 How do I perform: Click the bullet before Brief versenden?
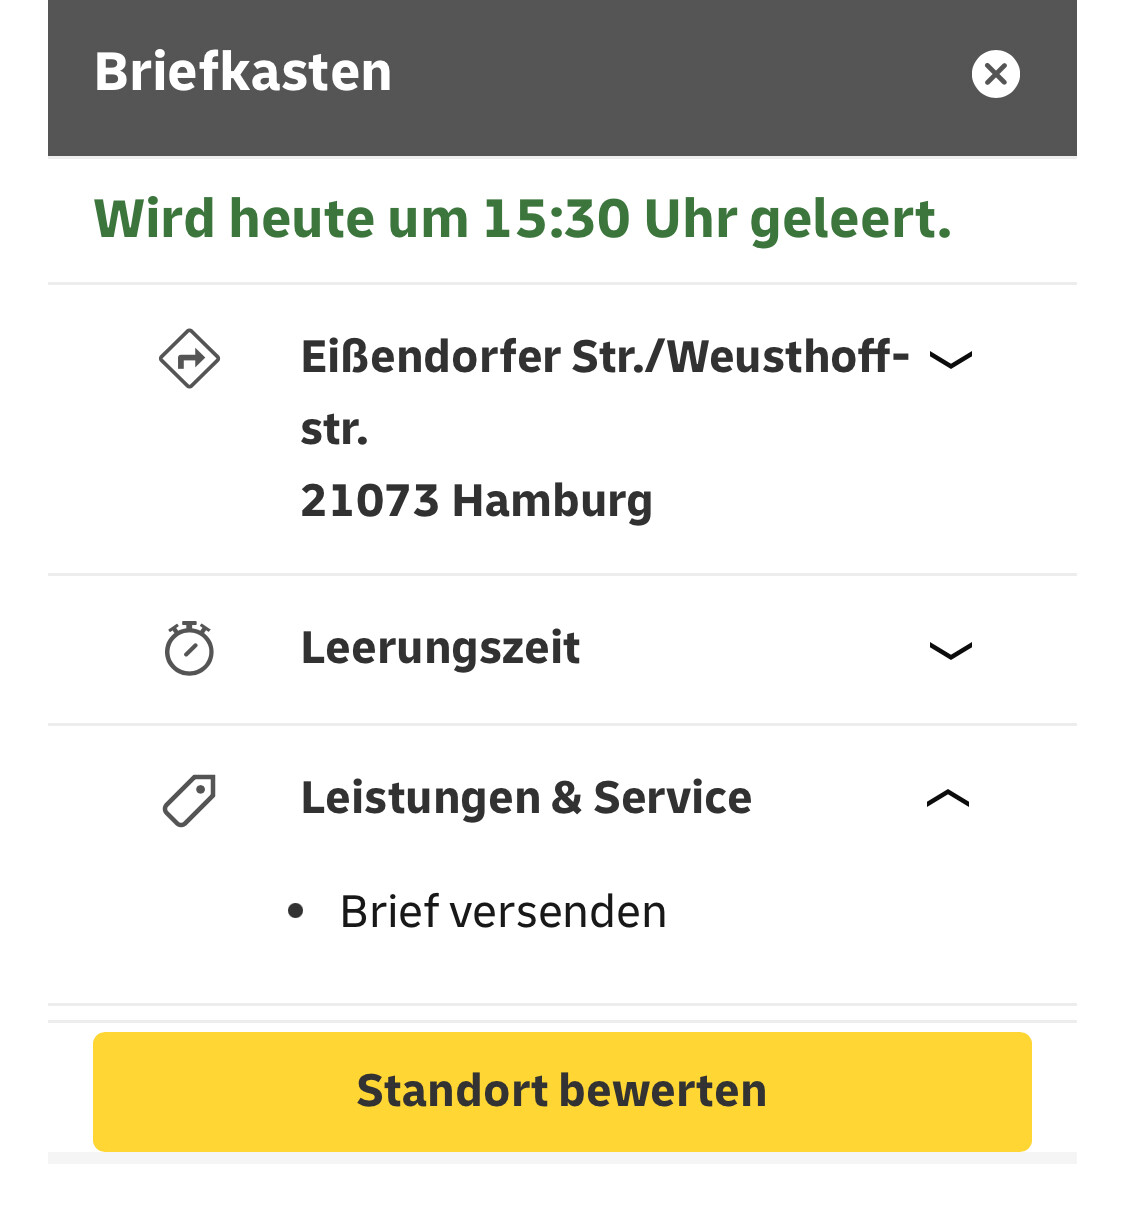pos(295,911)
